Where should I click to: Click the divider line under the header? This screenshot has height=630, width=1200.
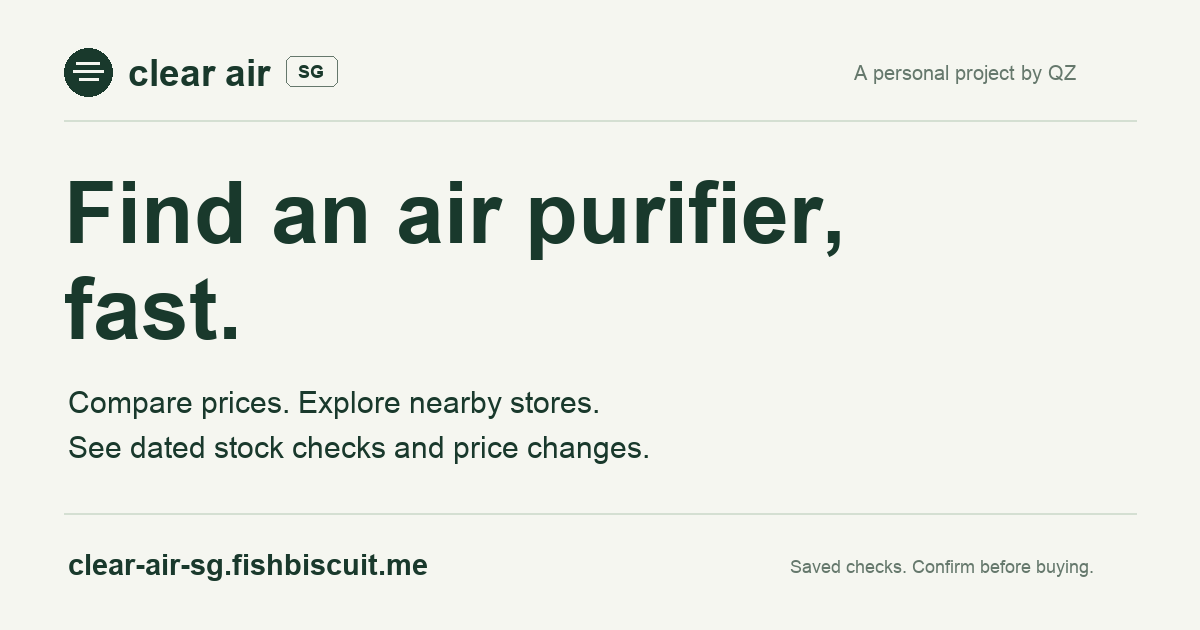tap(600, 121)
